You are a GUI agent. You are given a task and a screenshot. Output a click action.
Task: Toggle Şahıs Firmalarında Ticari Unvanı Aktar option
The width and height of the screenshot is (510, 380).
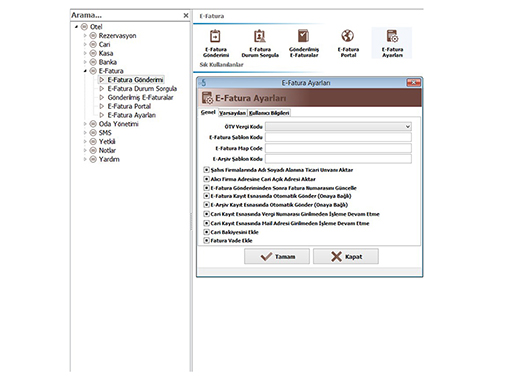(x=206, y=170)
